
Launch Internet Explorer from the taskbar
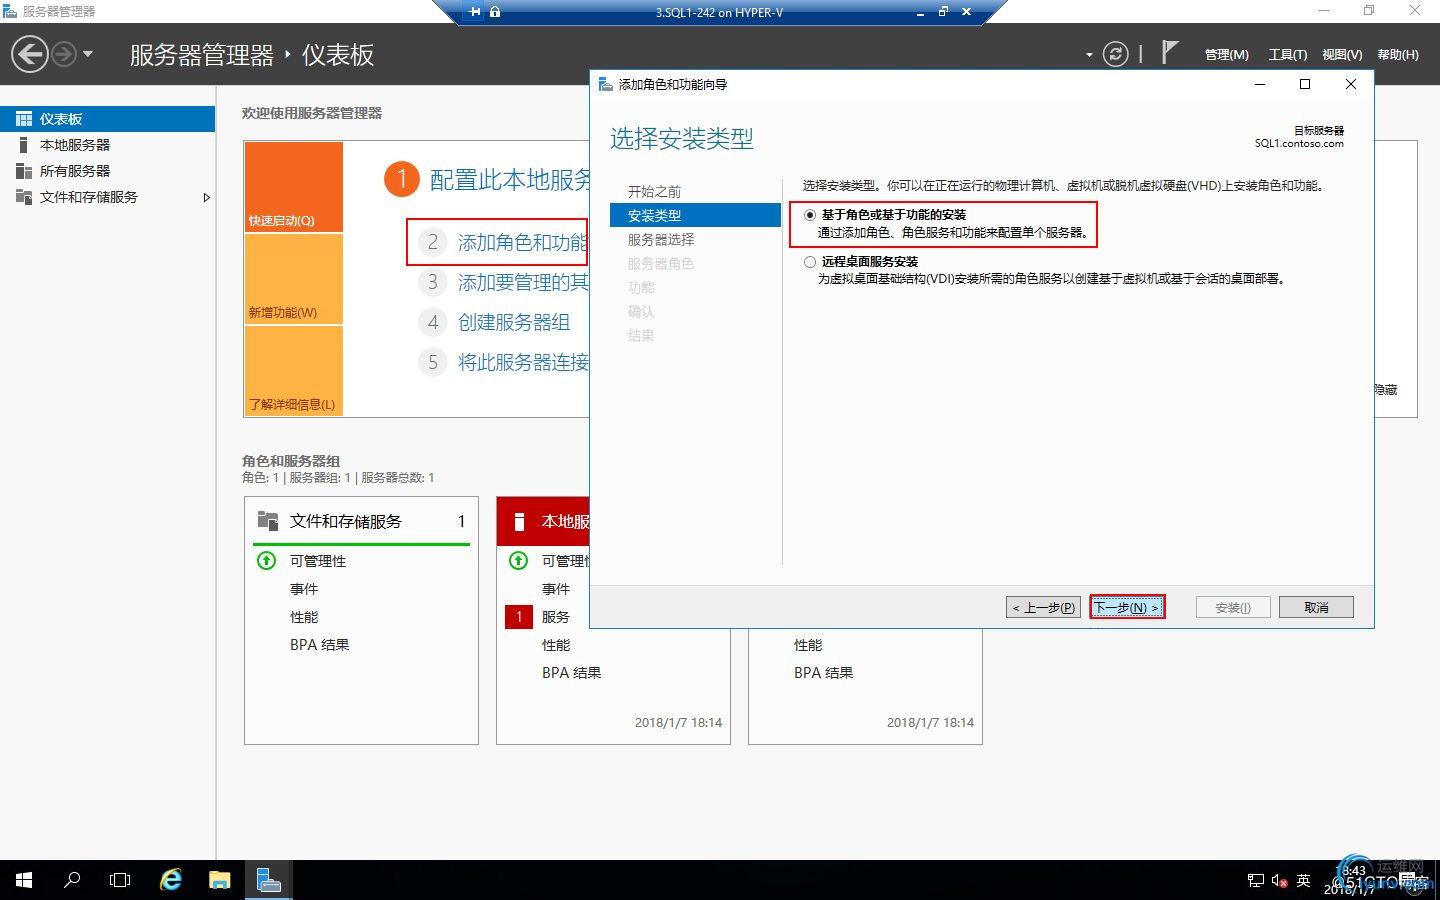pyautogui.click(x=171, y=880)
